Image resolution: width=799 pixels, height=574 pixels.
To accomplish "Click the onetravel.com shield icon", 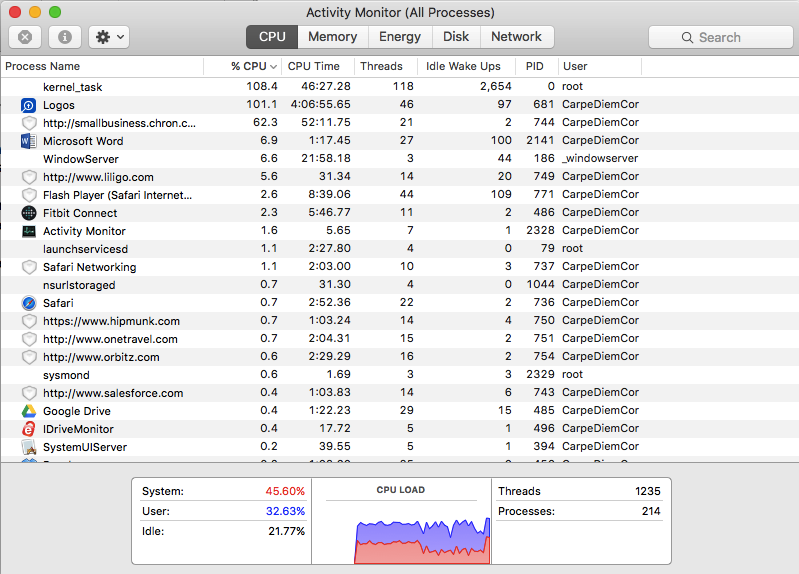I will click(x=29, y=339).
